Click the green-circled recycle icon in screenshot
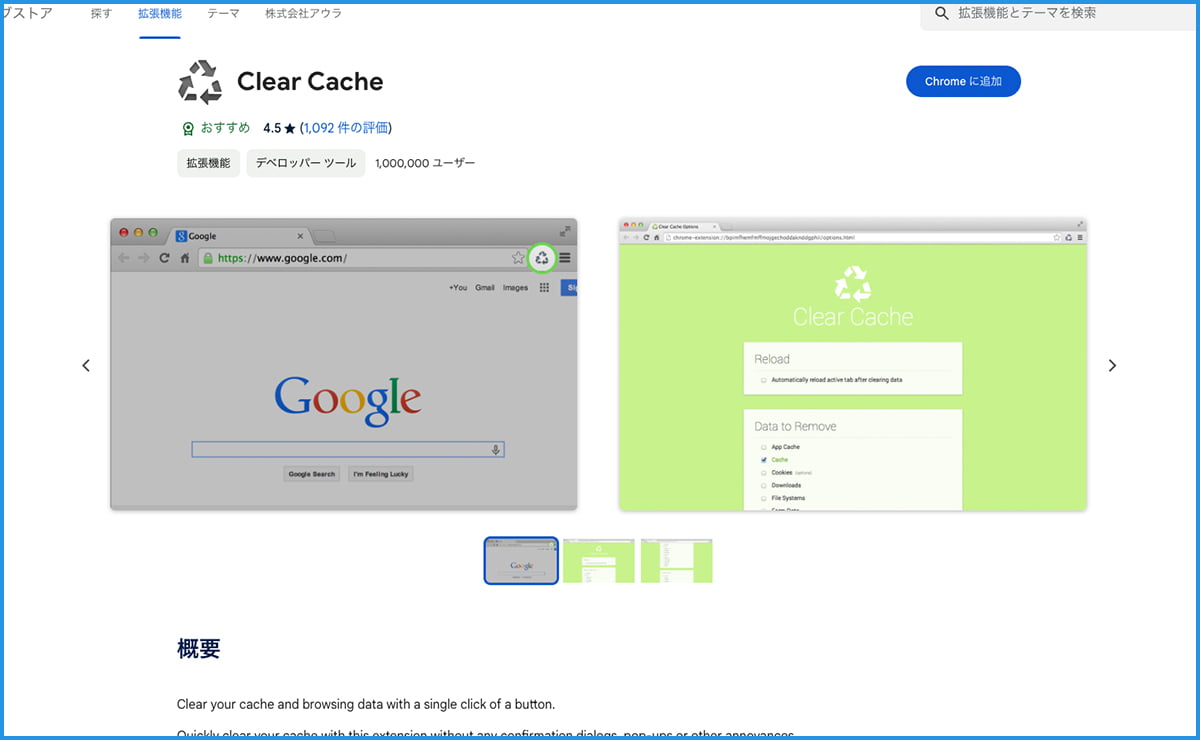 coord(541,258)
